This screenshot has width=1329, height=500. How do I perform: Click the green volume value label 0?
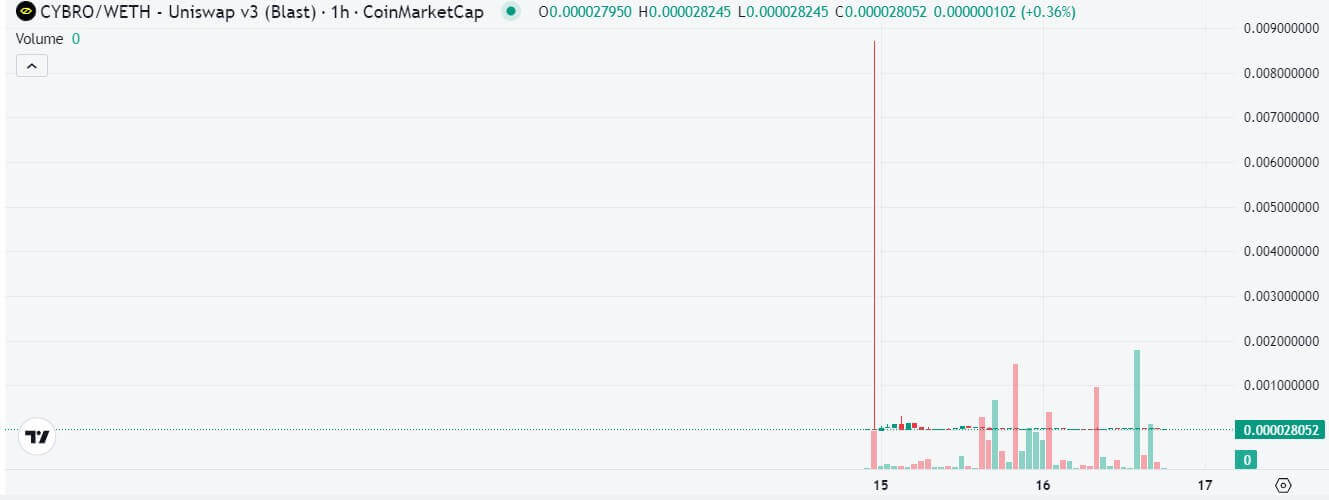pyautogui.click(x=1247, y=460)
